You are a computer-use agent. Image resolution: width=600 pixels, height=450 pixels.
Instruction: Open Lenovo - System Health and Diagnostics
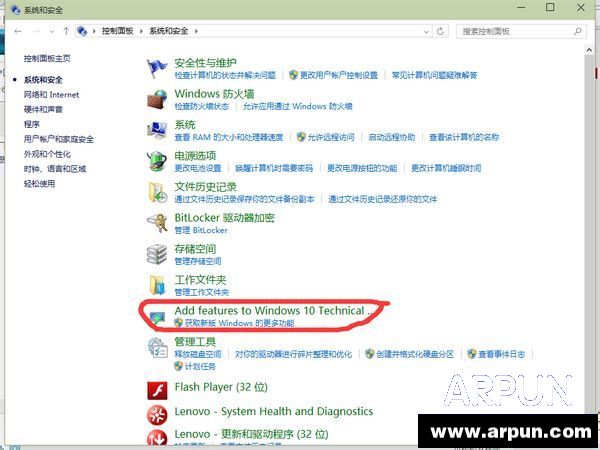click(274, 411)
